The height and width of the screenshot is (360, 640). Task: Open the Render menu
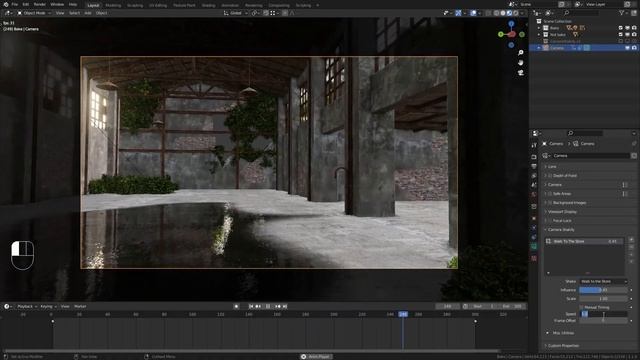click(40, 4)
